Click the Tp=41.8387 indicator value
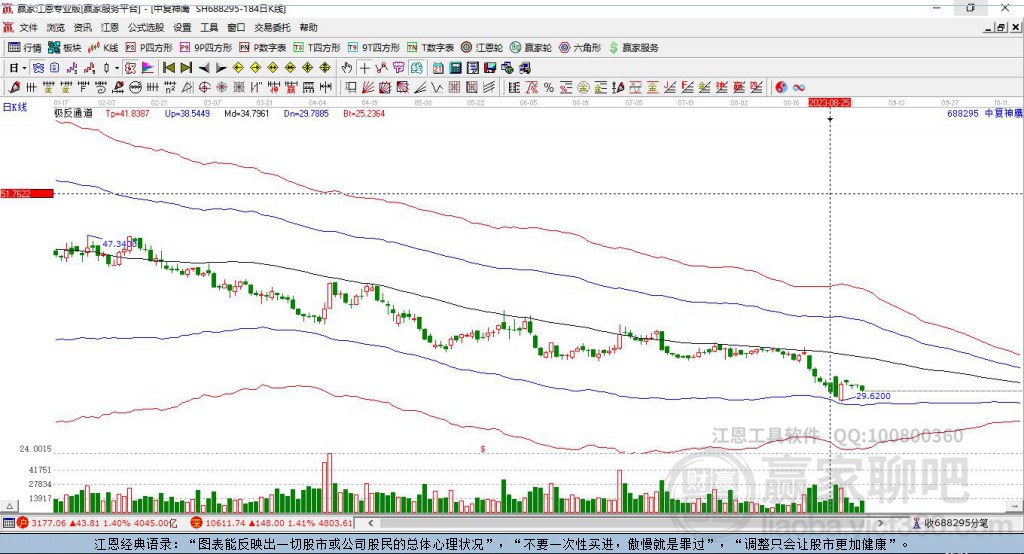This screenshot has width=1024, height=554. (127, 113)
